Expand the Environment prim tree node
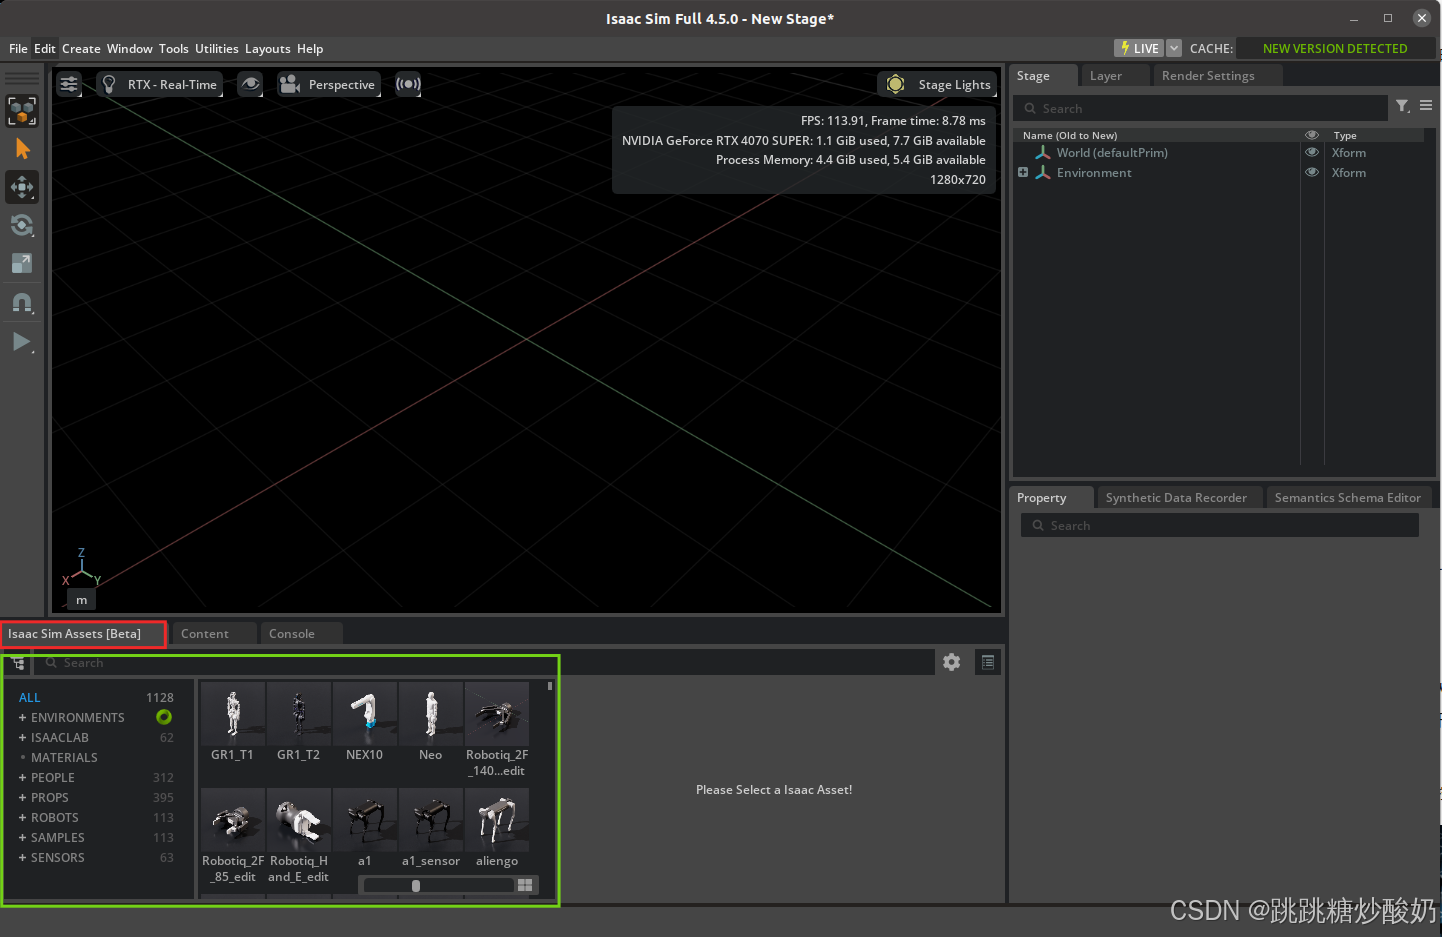1442x937 pixels. point(1023,172)
